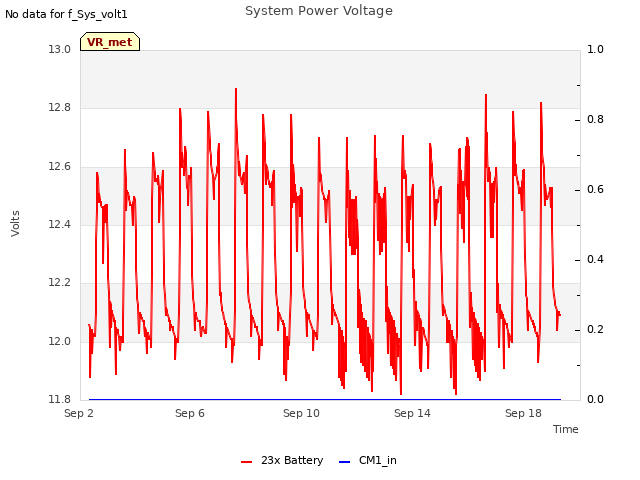Select the blue CM1_in legend swatch
Screen dimensions: 640x480
[x=344, y=462]
